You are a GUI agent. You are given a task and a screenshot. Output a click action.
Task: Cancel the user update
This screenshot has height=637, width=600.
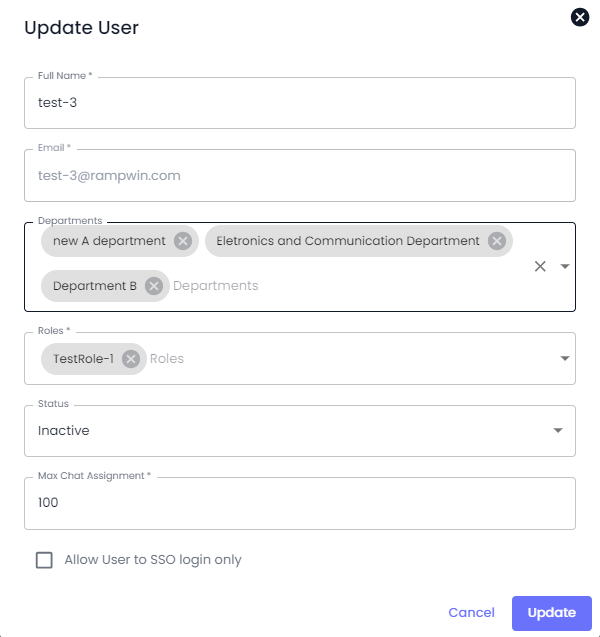tap(471, 613)
